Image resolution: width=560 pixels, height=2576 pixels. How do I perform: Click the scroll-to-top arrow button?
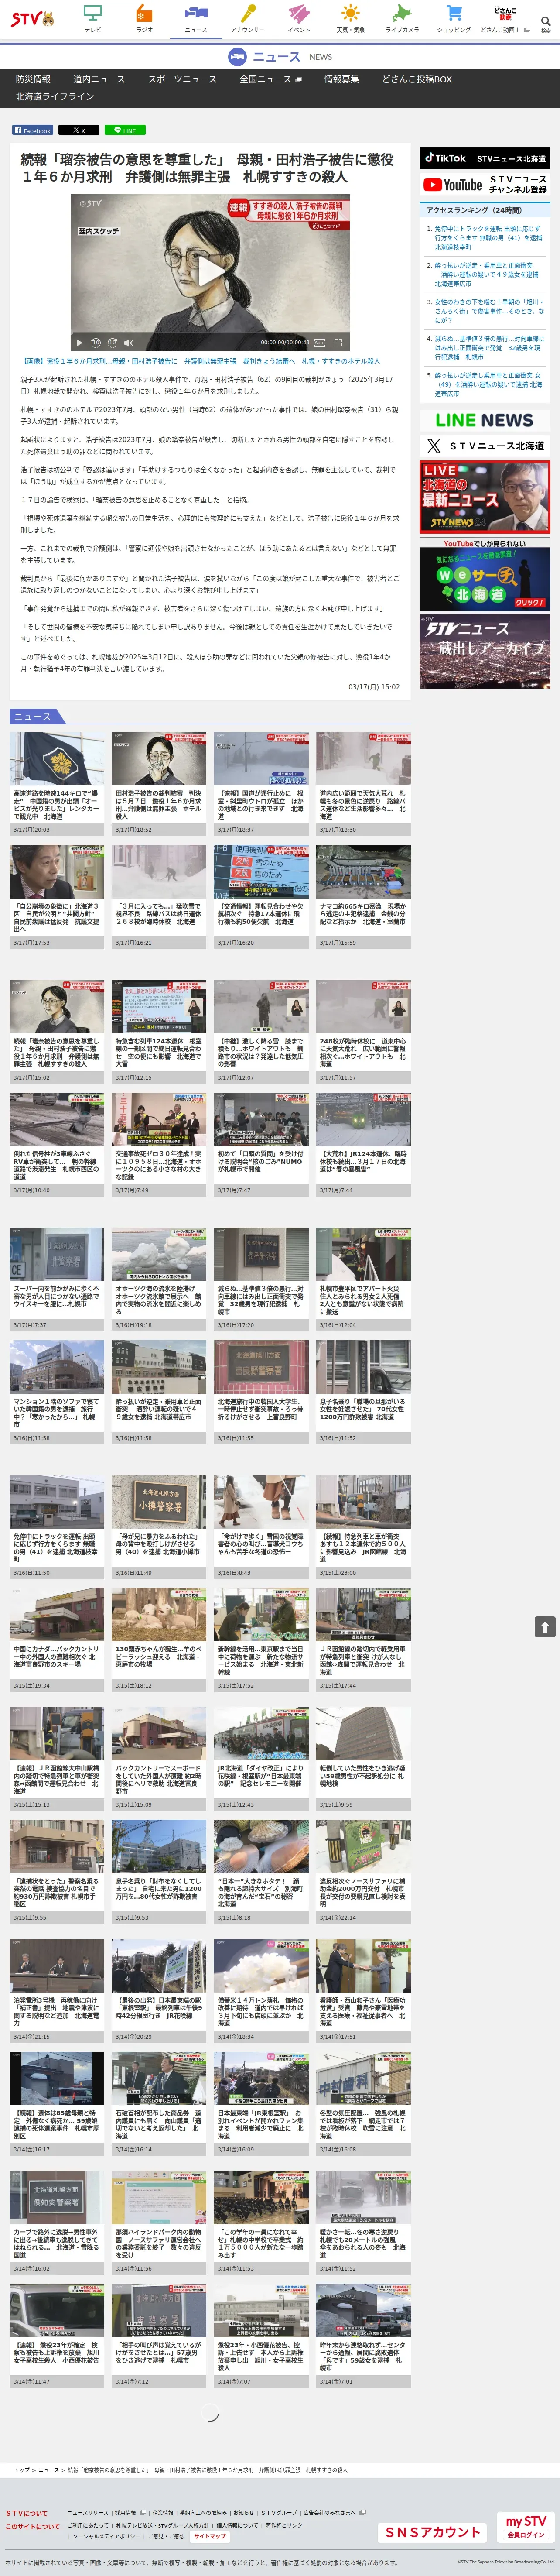click(545, 1627)
